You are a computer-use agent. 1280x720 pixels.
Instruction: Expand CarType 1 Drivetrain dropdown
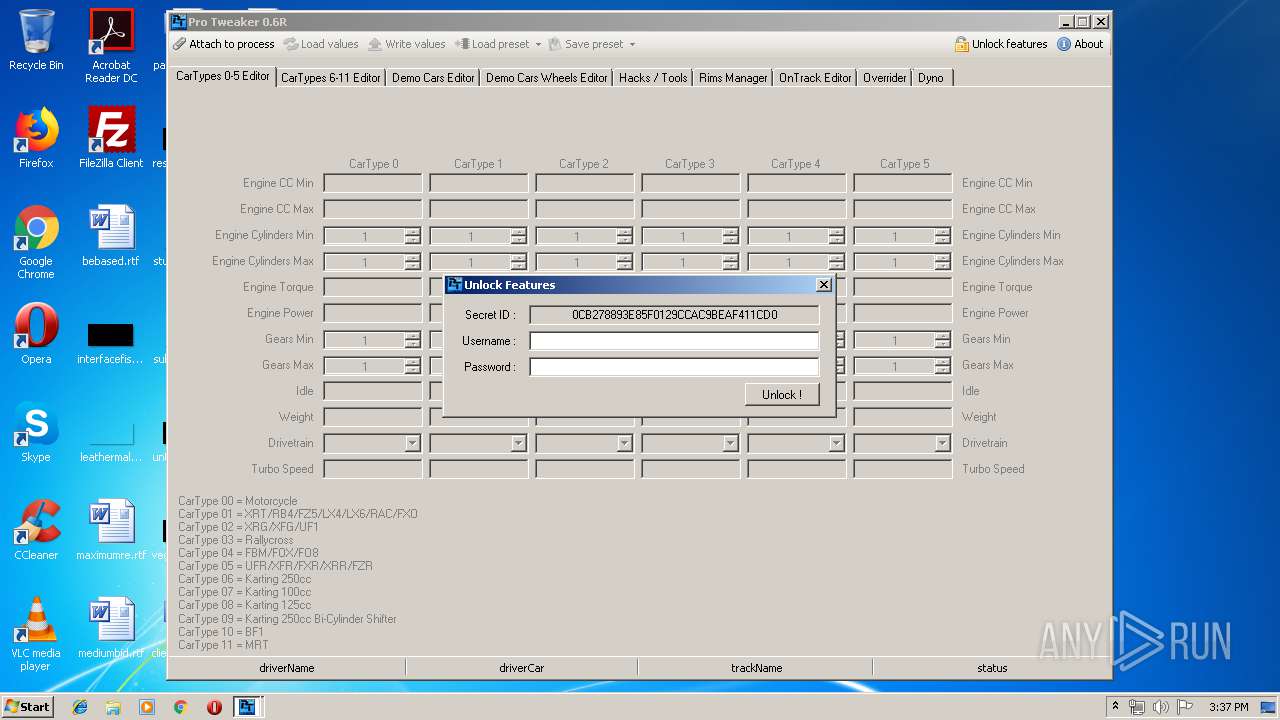518,443
